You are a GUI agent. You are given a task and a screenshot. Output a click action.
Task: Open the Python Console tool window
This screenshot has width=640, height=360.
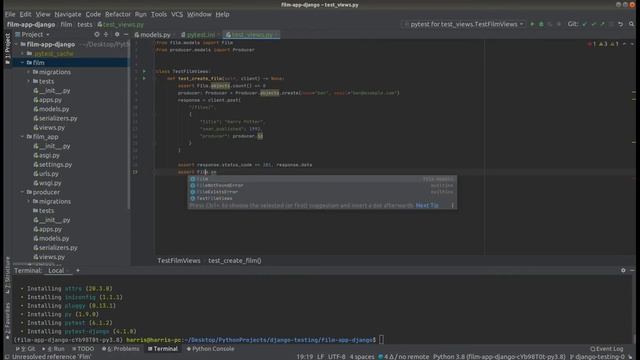point(211,349)
